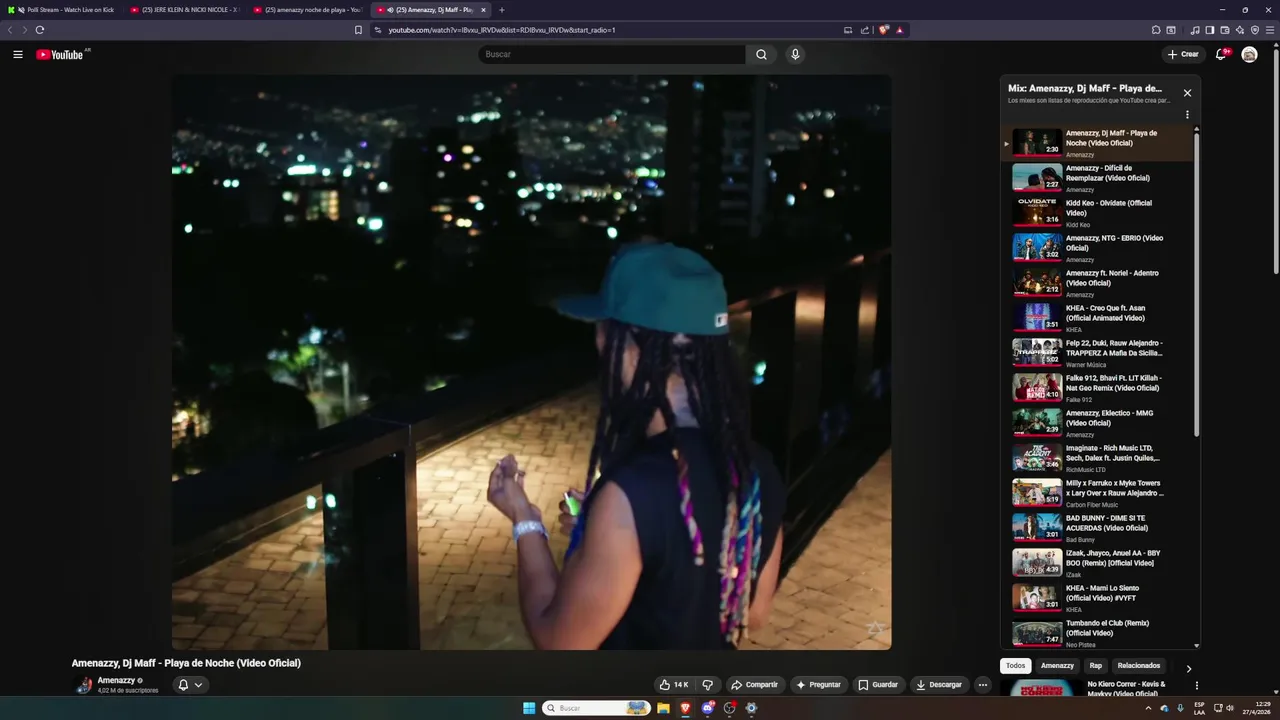Open Brave Rewards triangle icon
The height and width of the screenshot is (720, 1280).
click(x=899, y=30)
